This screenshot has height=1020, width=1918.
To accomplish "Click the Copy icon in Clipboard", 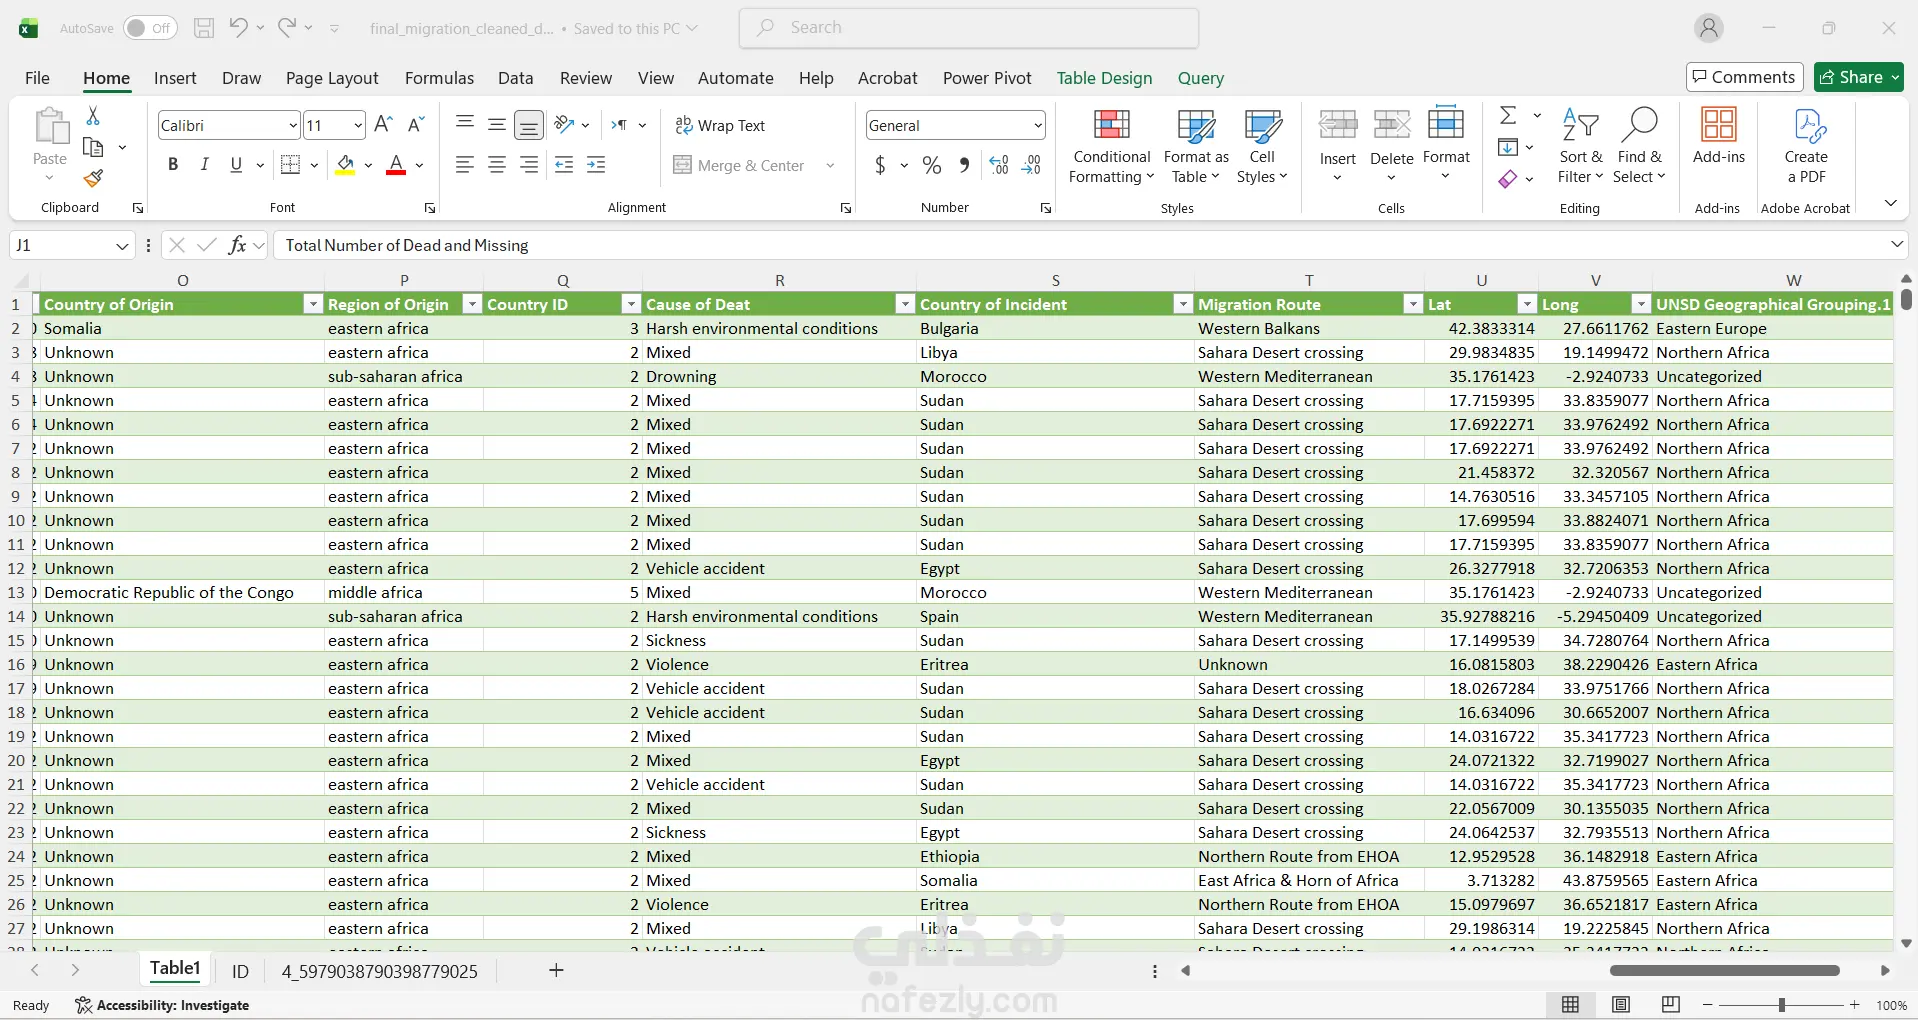I will (x=93, y=148).
